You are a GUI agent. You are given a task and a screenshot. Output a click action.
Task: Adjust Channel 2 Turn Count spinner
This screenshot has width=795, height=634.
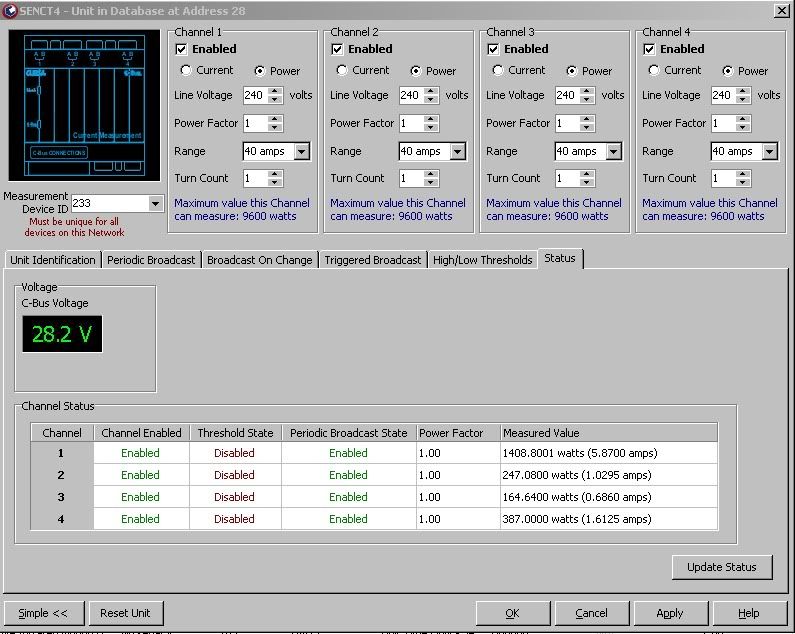431,179
